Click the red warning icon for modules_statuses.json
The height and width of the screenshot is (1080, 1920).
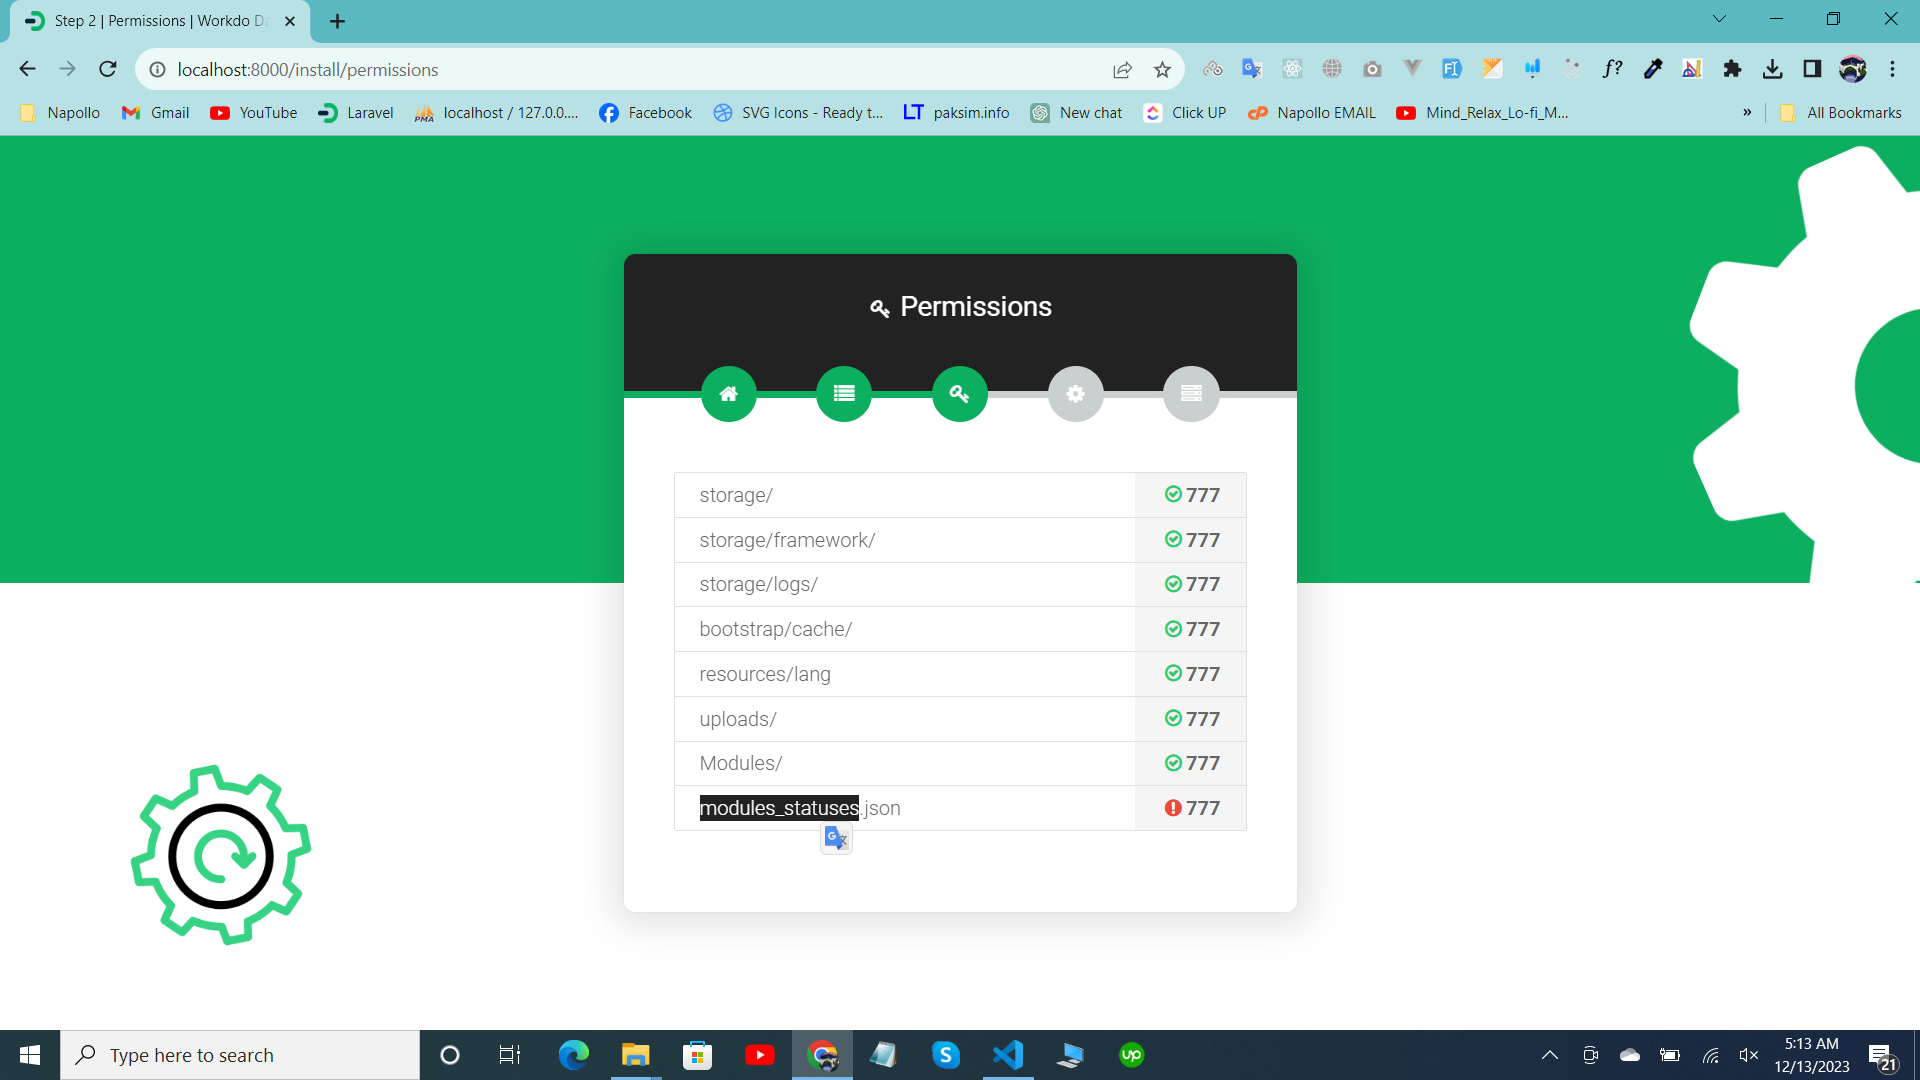point(1173,808)
